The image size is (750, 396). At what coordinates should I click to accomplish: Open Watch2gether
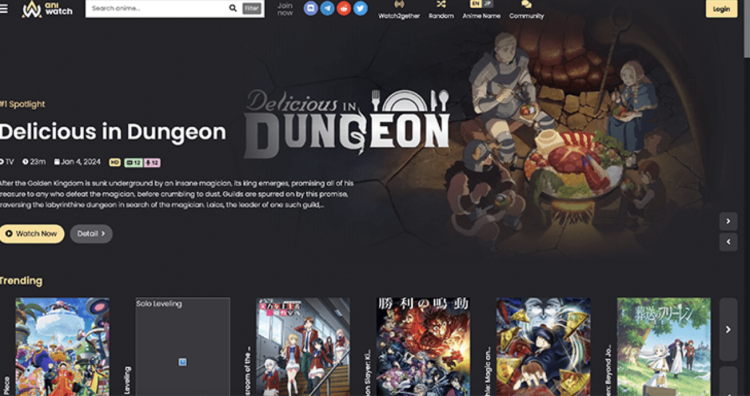click(399, 10)
